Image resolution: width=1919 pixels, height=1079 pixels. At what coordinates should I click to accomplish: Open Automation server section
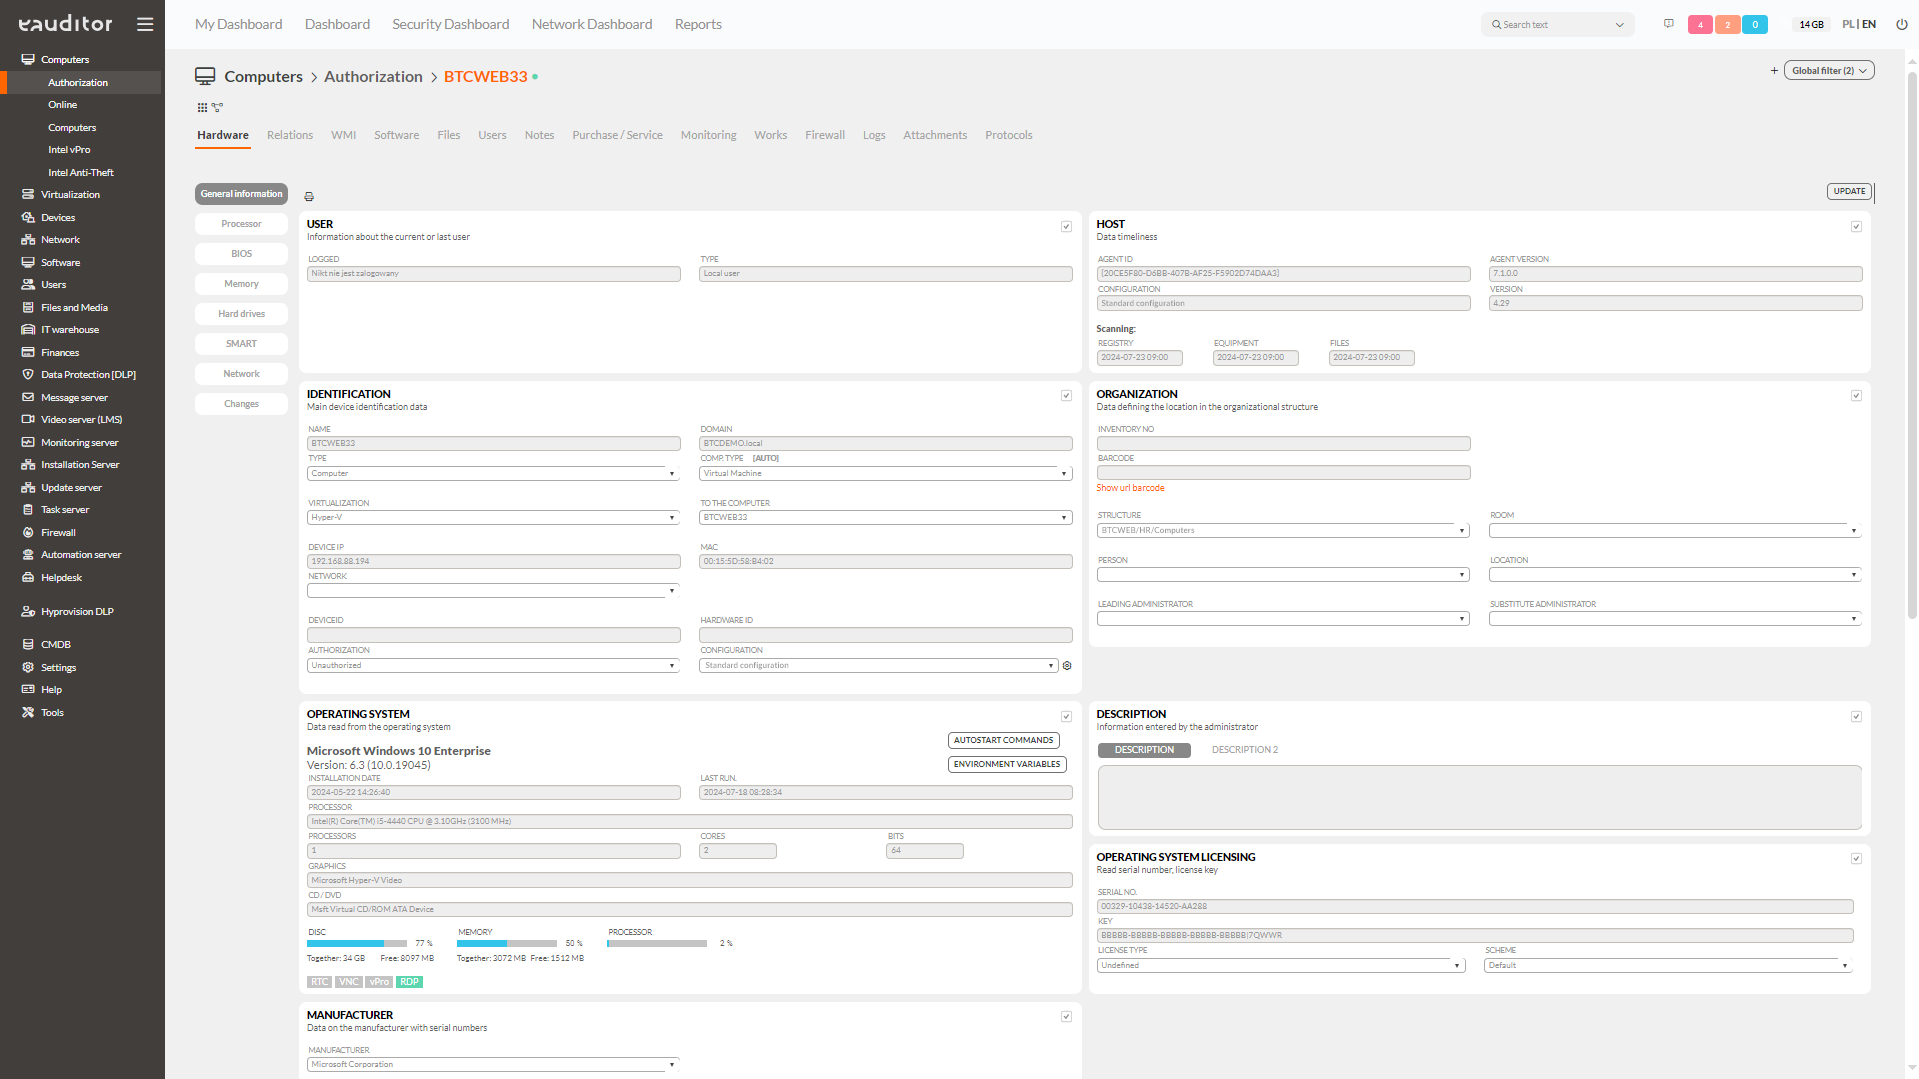point(81,555)
